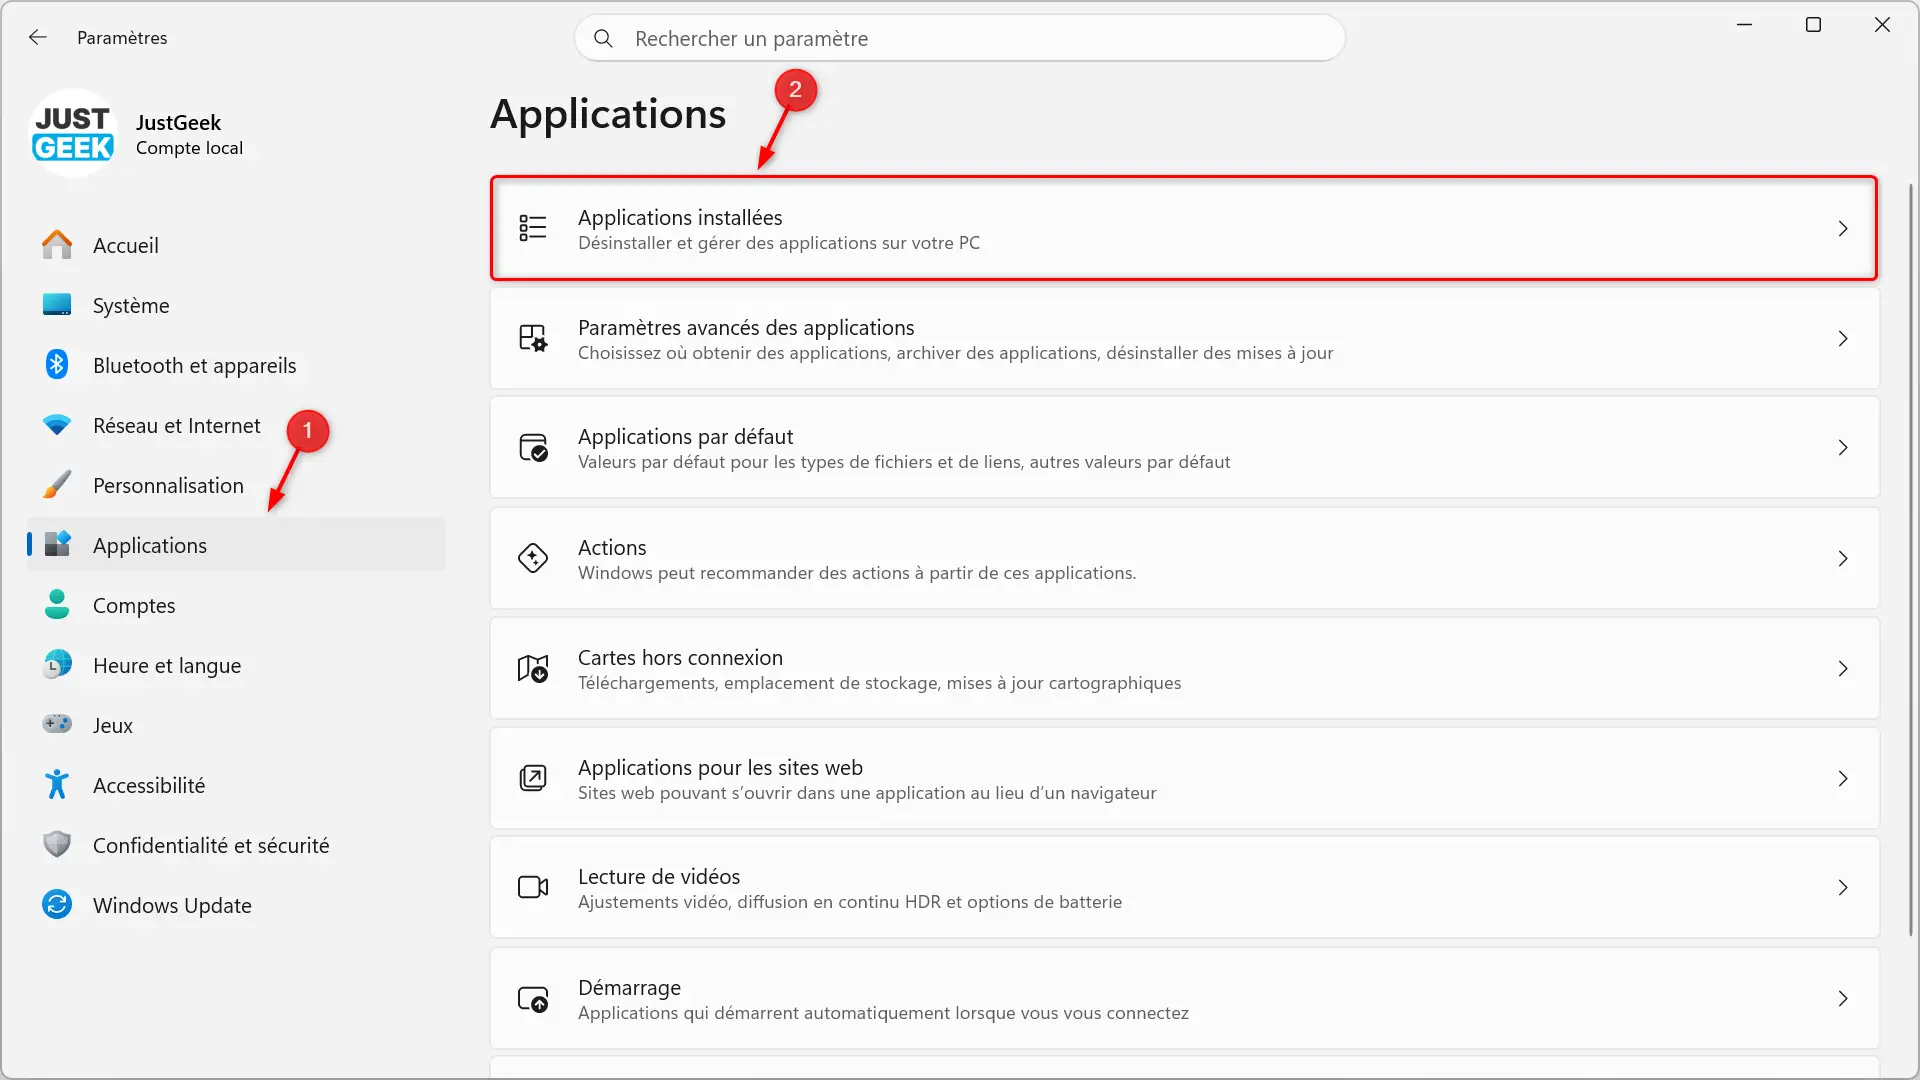Click the Accueil home icon
Viewport: 1920px width, 1080px height.
click(57, 245)
